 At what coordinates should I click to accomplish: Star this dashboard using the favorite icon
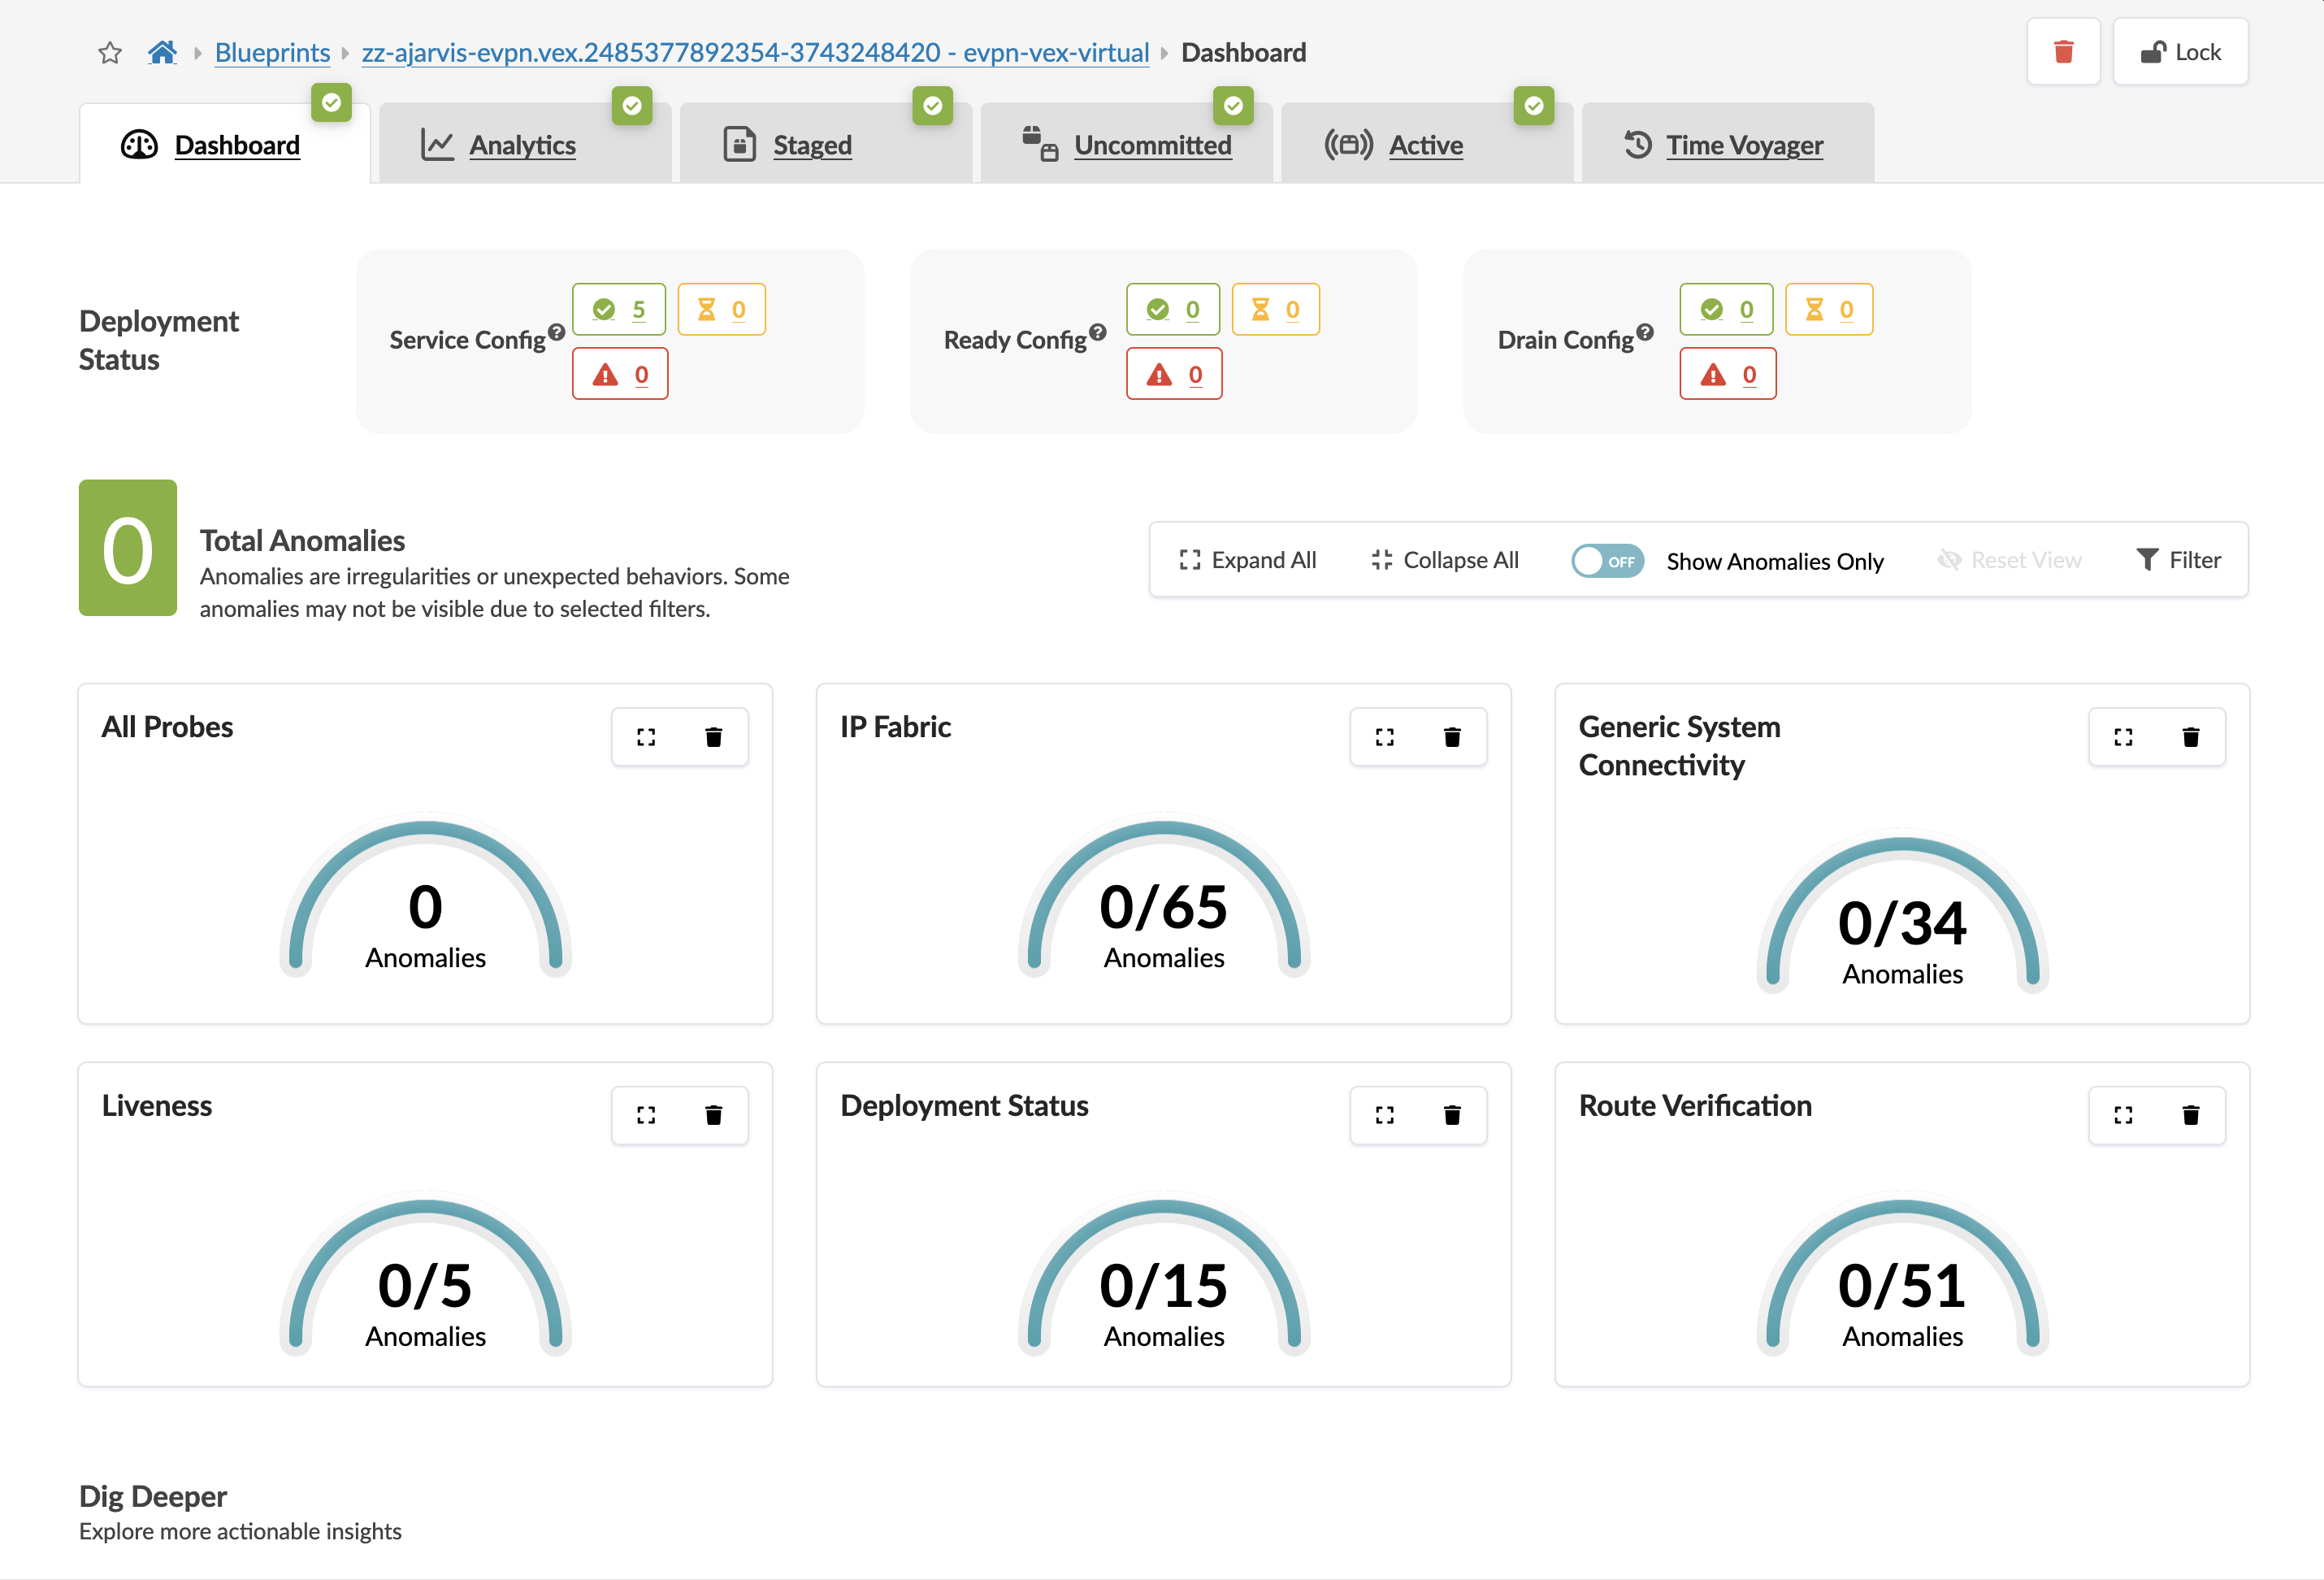(109, 53)
